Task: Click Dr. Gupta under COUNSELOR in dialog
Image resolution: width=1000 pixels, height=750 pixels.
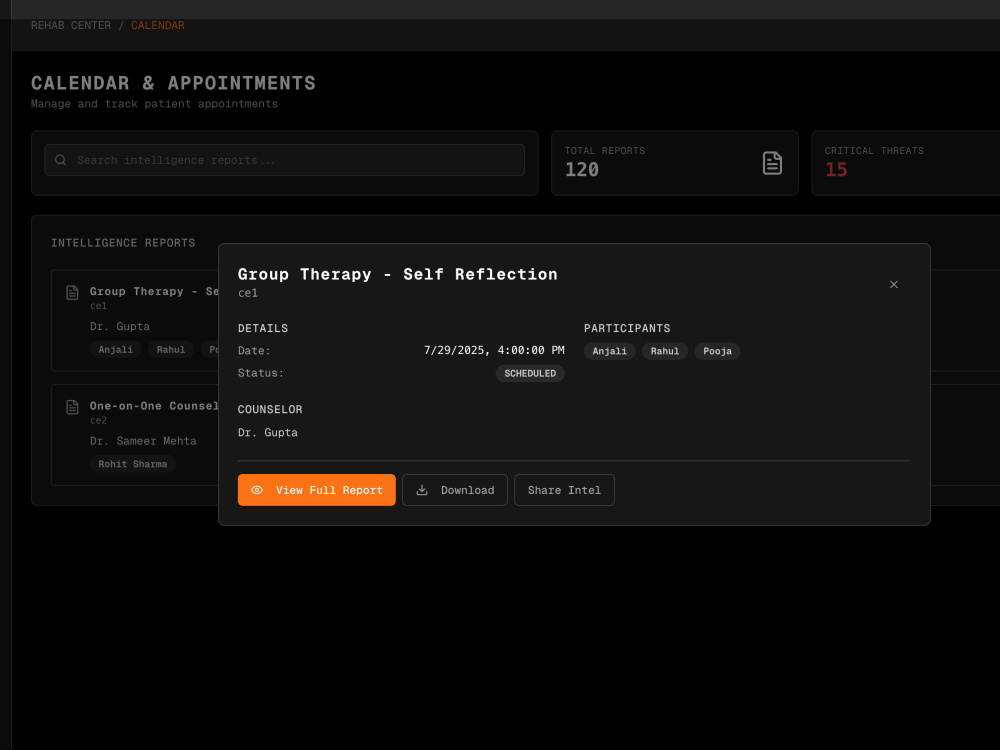Action: [x=268, y=432]
